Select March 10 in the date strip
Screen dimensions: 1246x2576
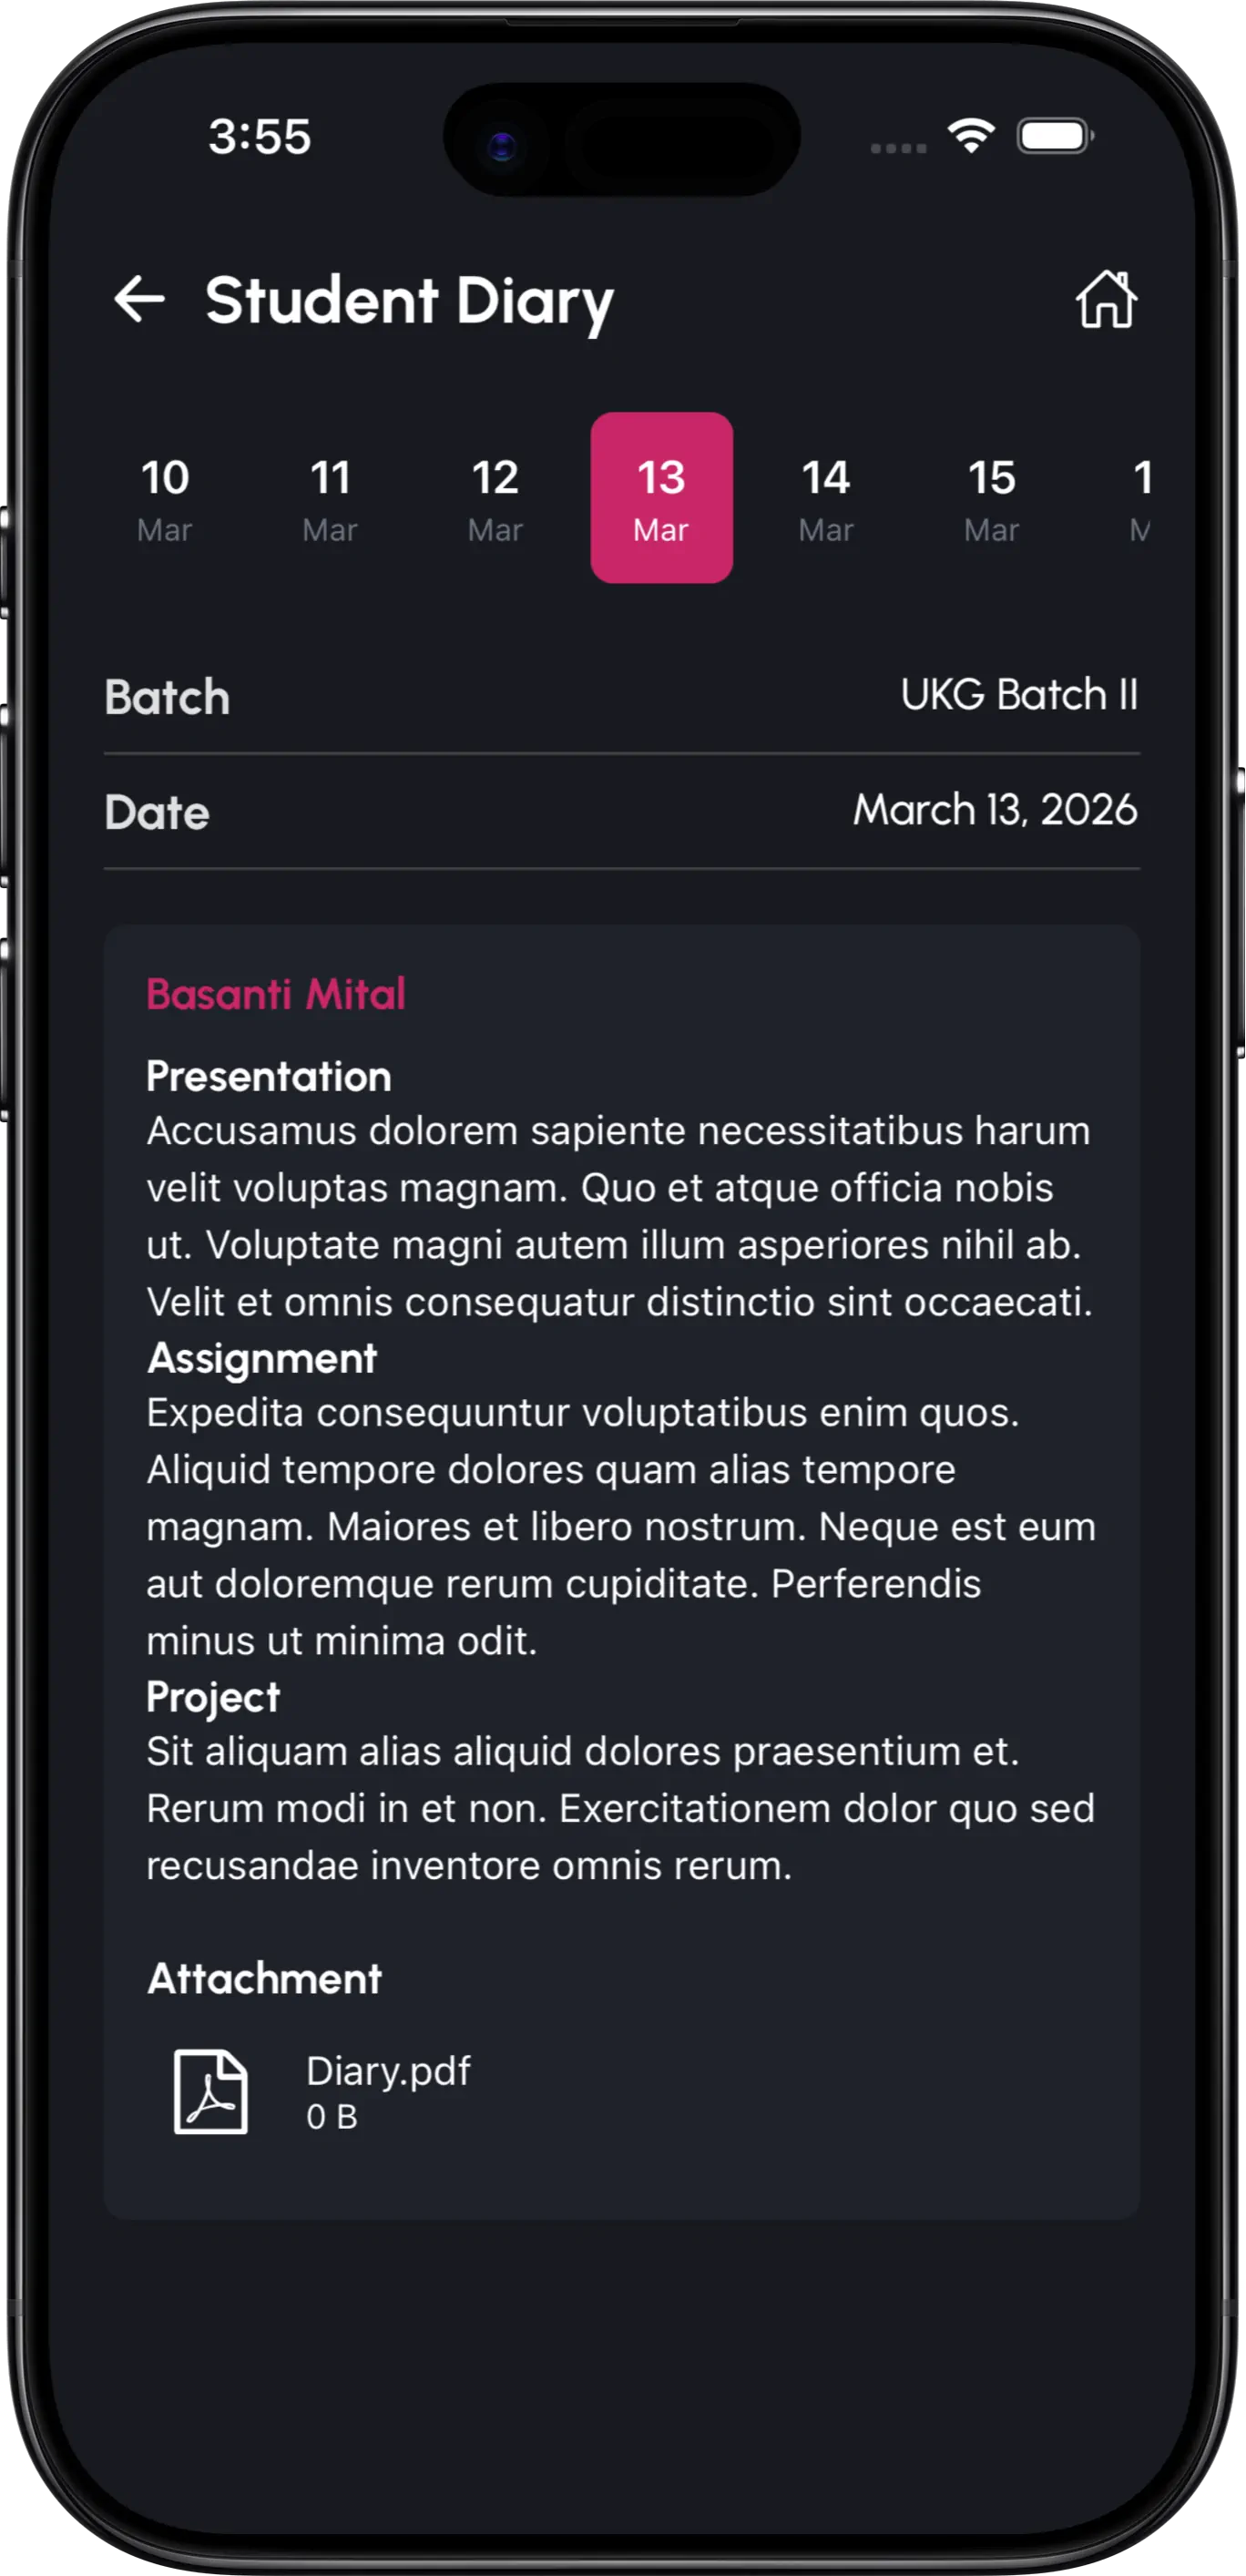(165, 497)
